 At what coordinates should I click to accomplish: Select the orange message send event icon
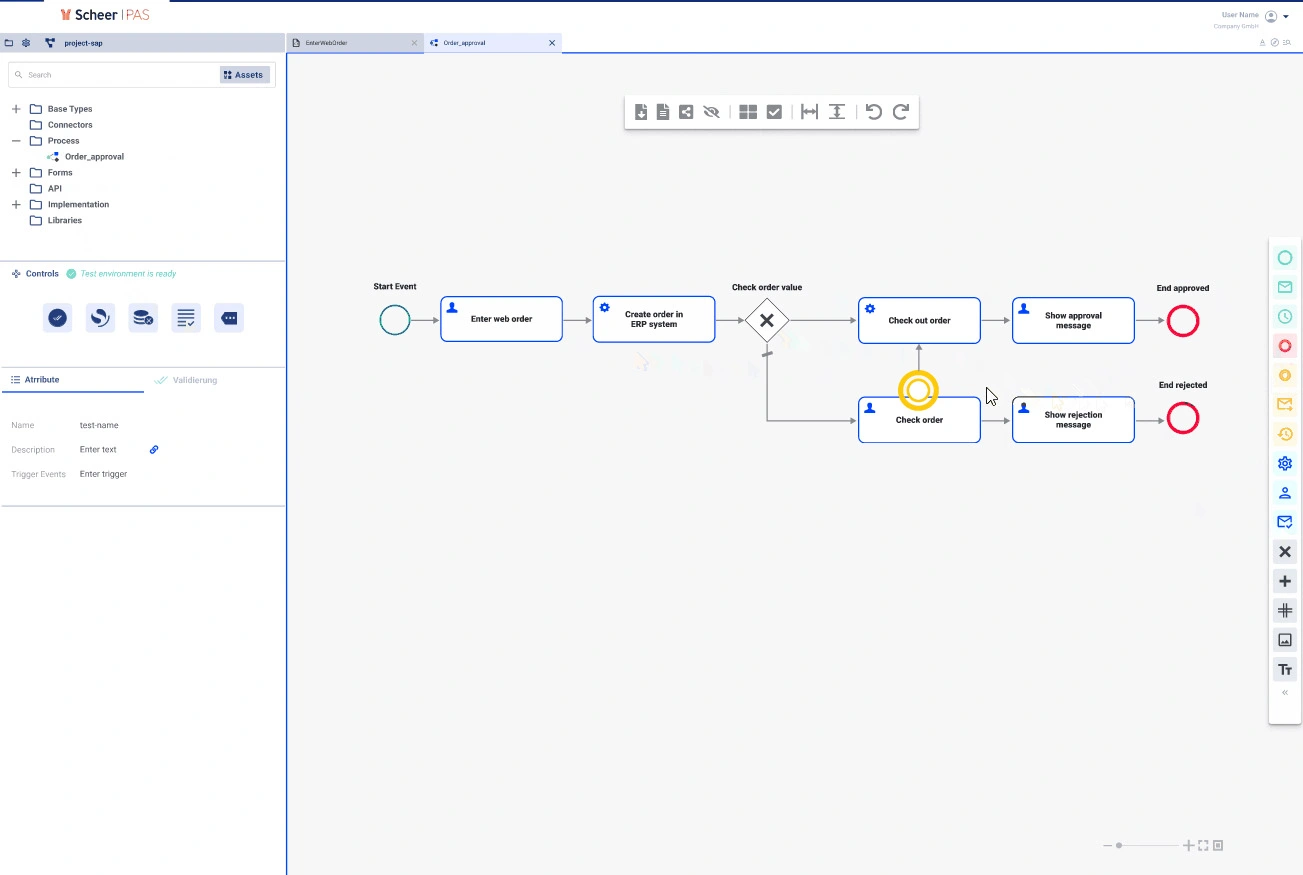1285,405
